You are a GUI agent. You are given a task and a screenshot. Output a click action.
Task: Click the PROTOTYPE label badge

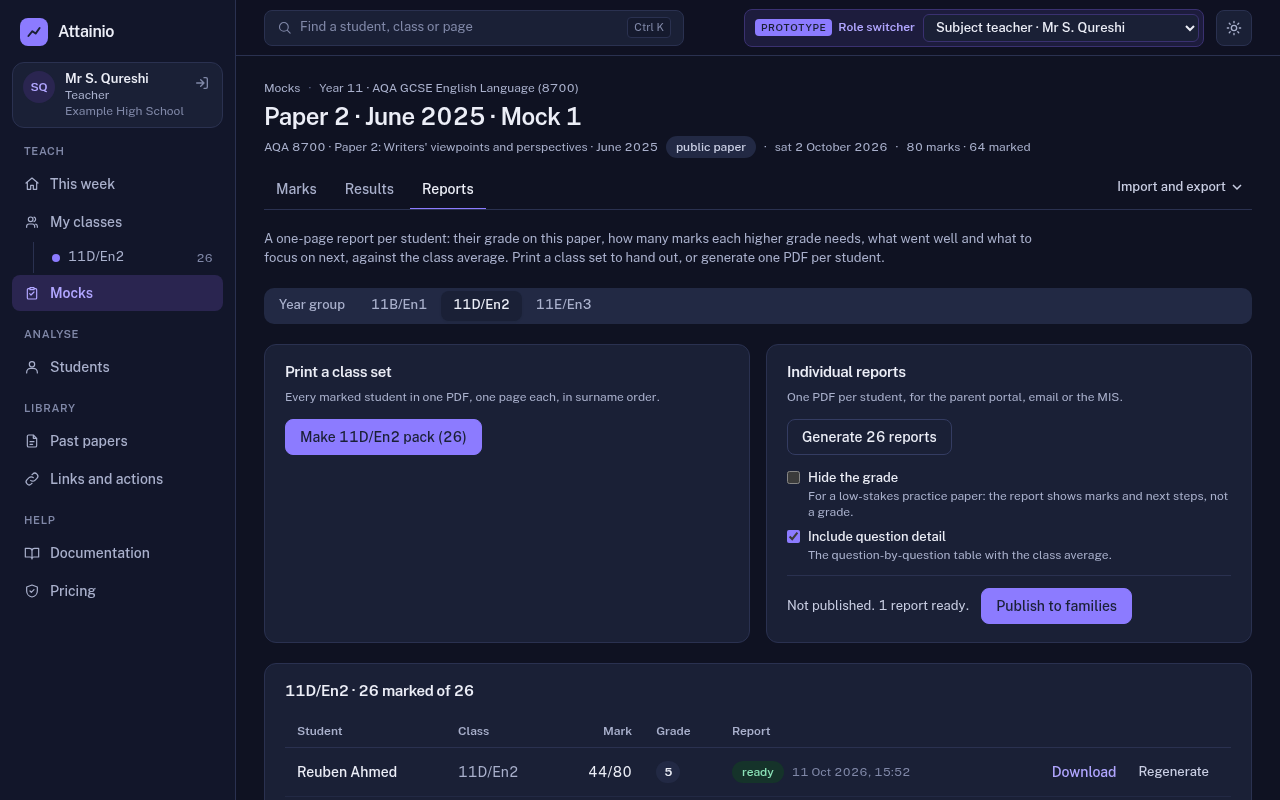click(x=793, y=28)
